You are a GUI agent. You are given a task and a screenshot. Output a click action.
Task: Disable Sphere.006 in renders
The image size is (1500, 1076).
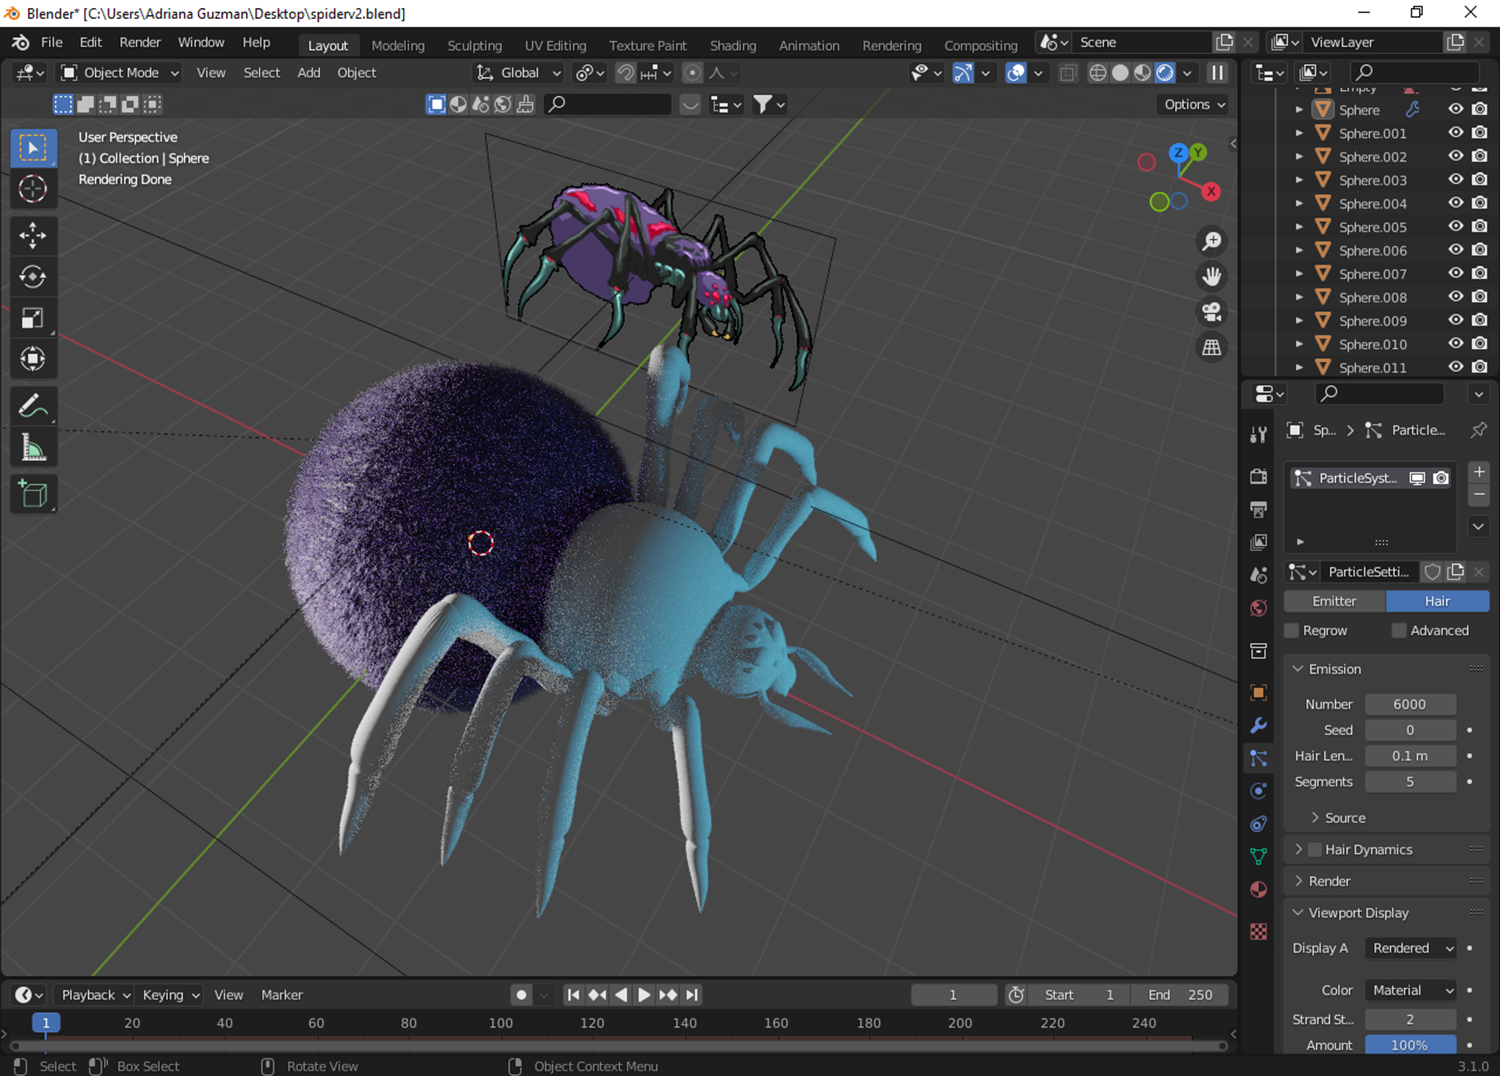click(x=1480, y=250)
